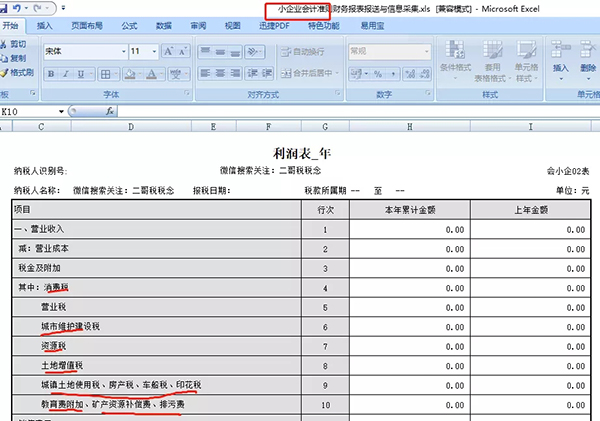Switch to the 页面布局 tab
Viewport: 600px width, 421px height.
coord(87,26)
